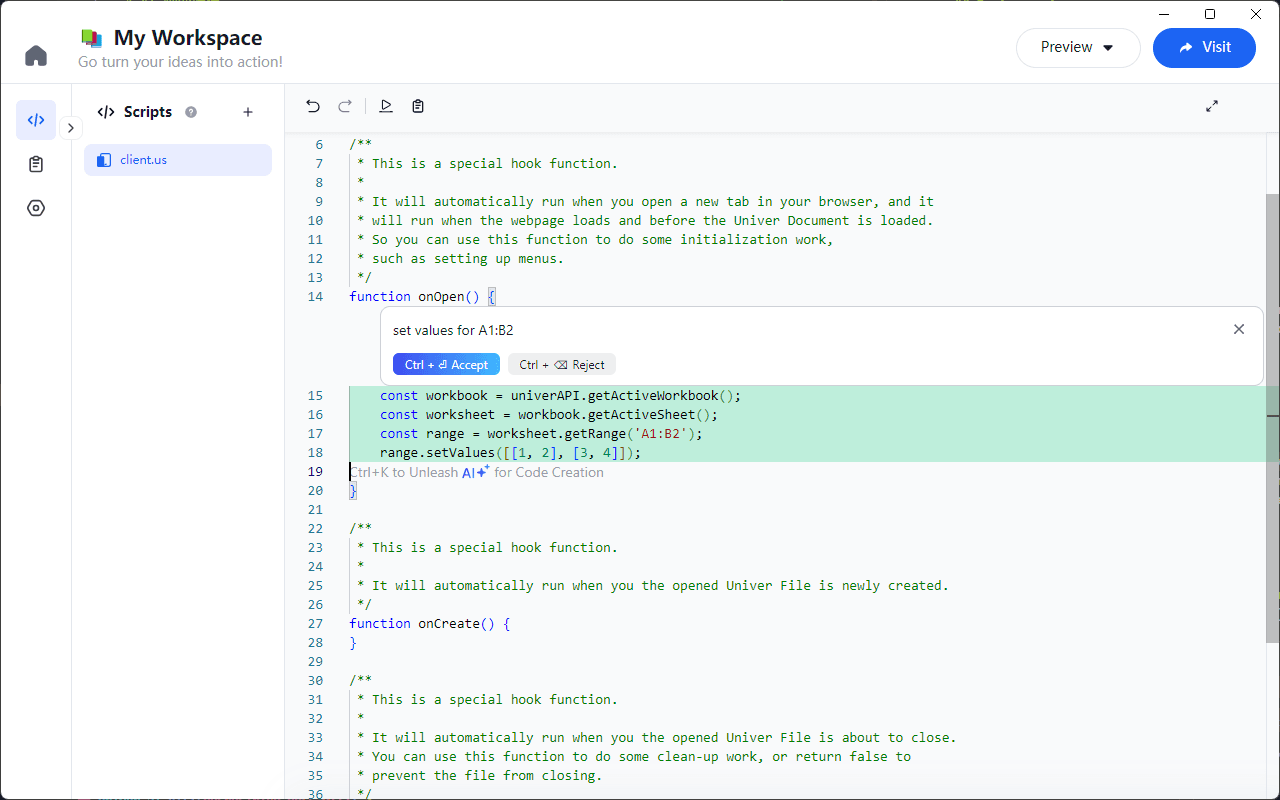The width and height of the screenshot is (1280, 800).
Task: Click the 'function onOpen()' code line
Action: [422, 297]
